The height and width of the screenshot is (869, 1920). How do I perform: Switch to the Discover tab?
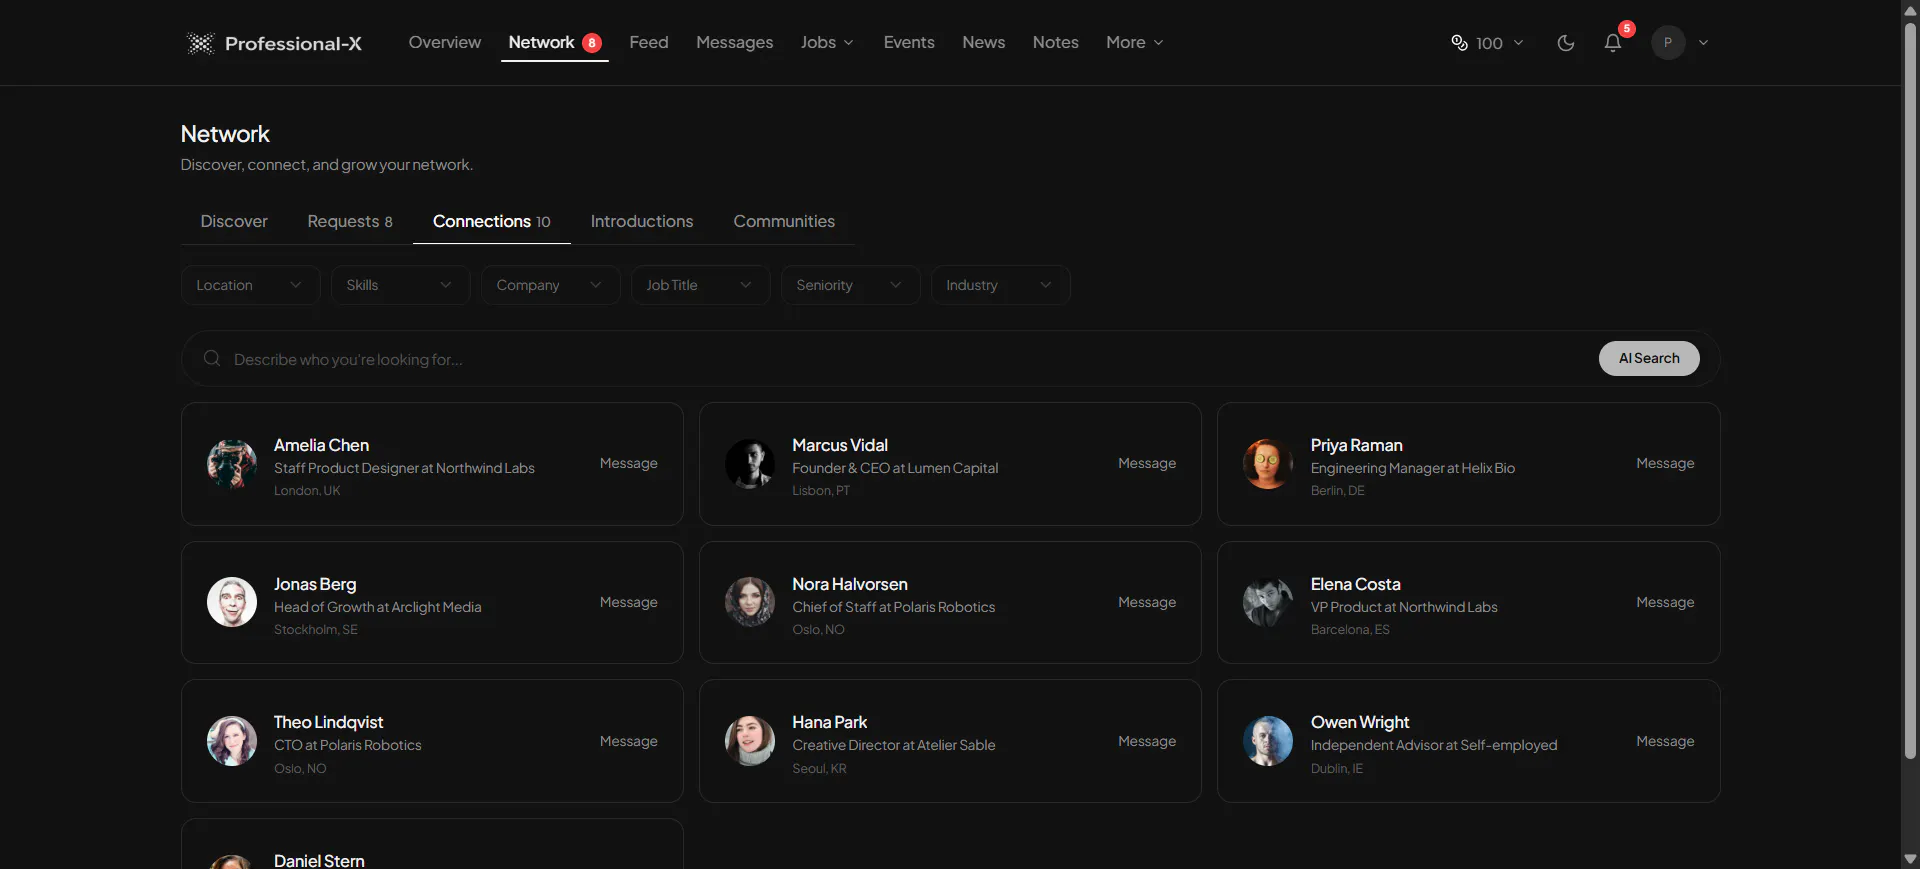pyautogui.click(x=234, y=221)
